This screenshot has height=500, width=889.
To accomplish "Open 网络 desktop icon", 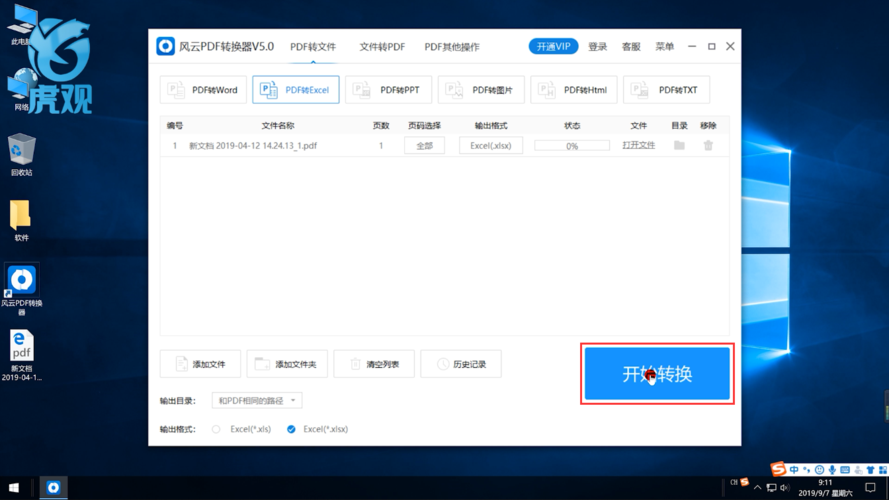I will (22, 90).
